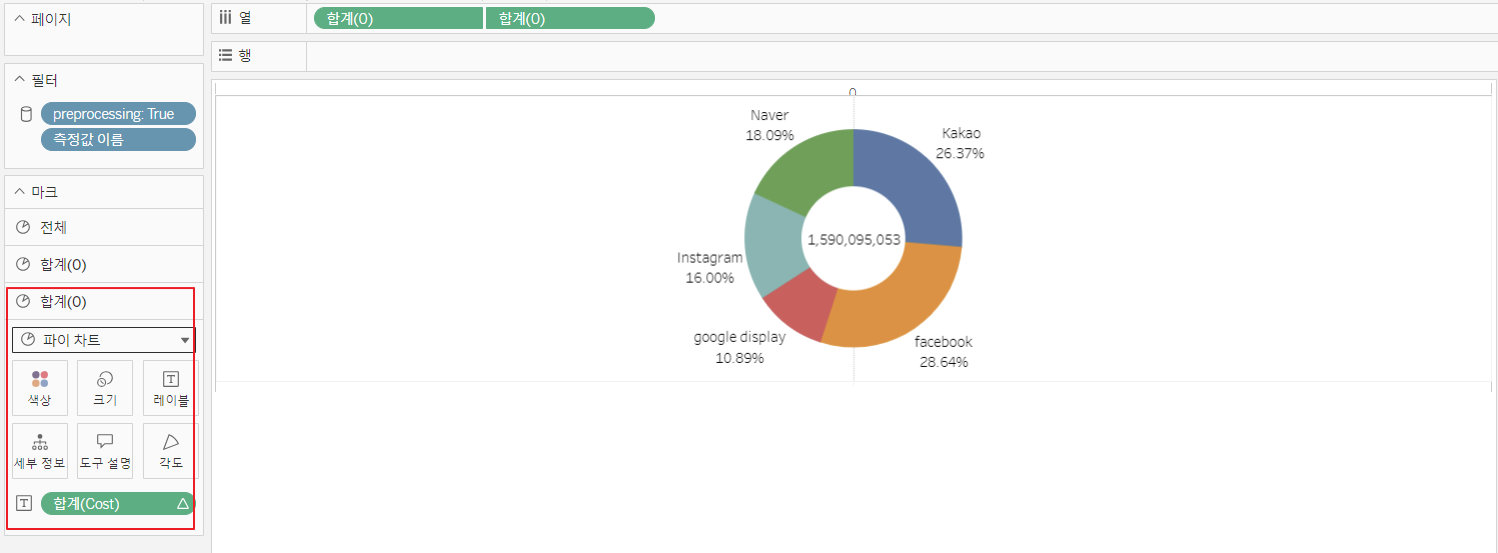This screenshot has height=553, width=1498.
Task: Select the 전체 marks tab
Action: (x=104, y=228)
